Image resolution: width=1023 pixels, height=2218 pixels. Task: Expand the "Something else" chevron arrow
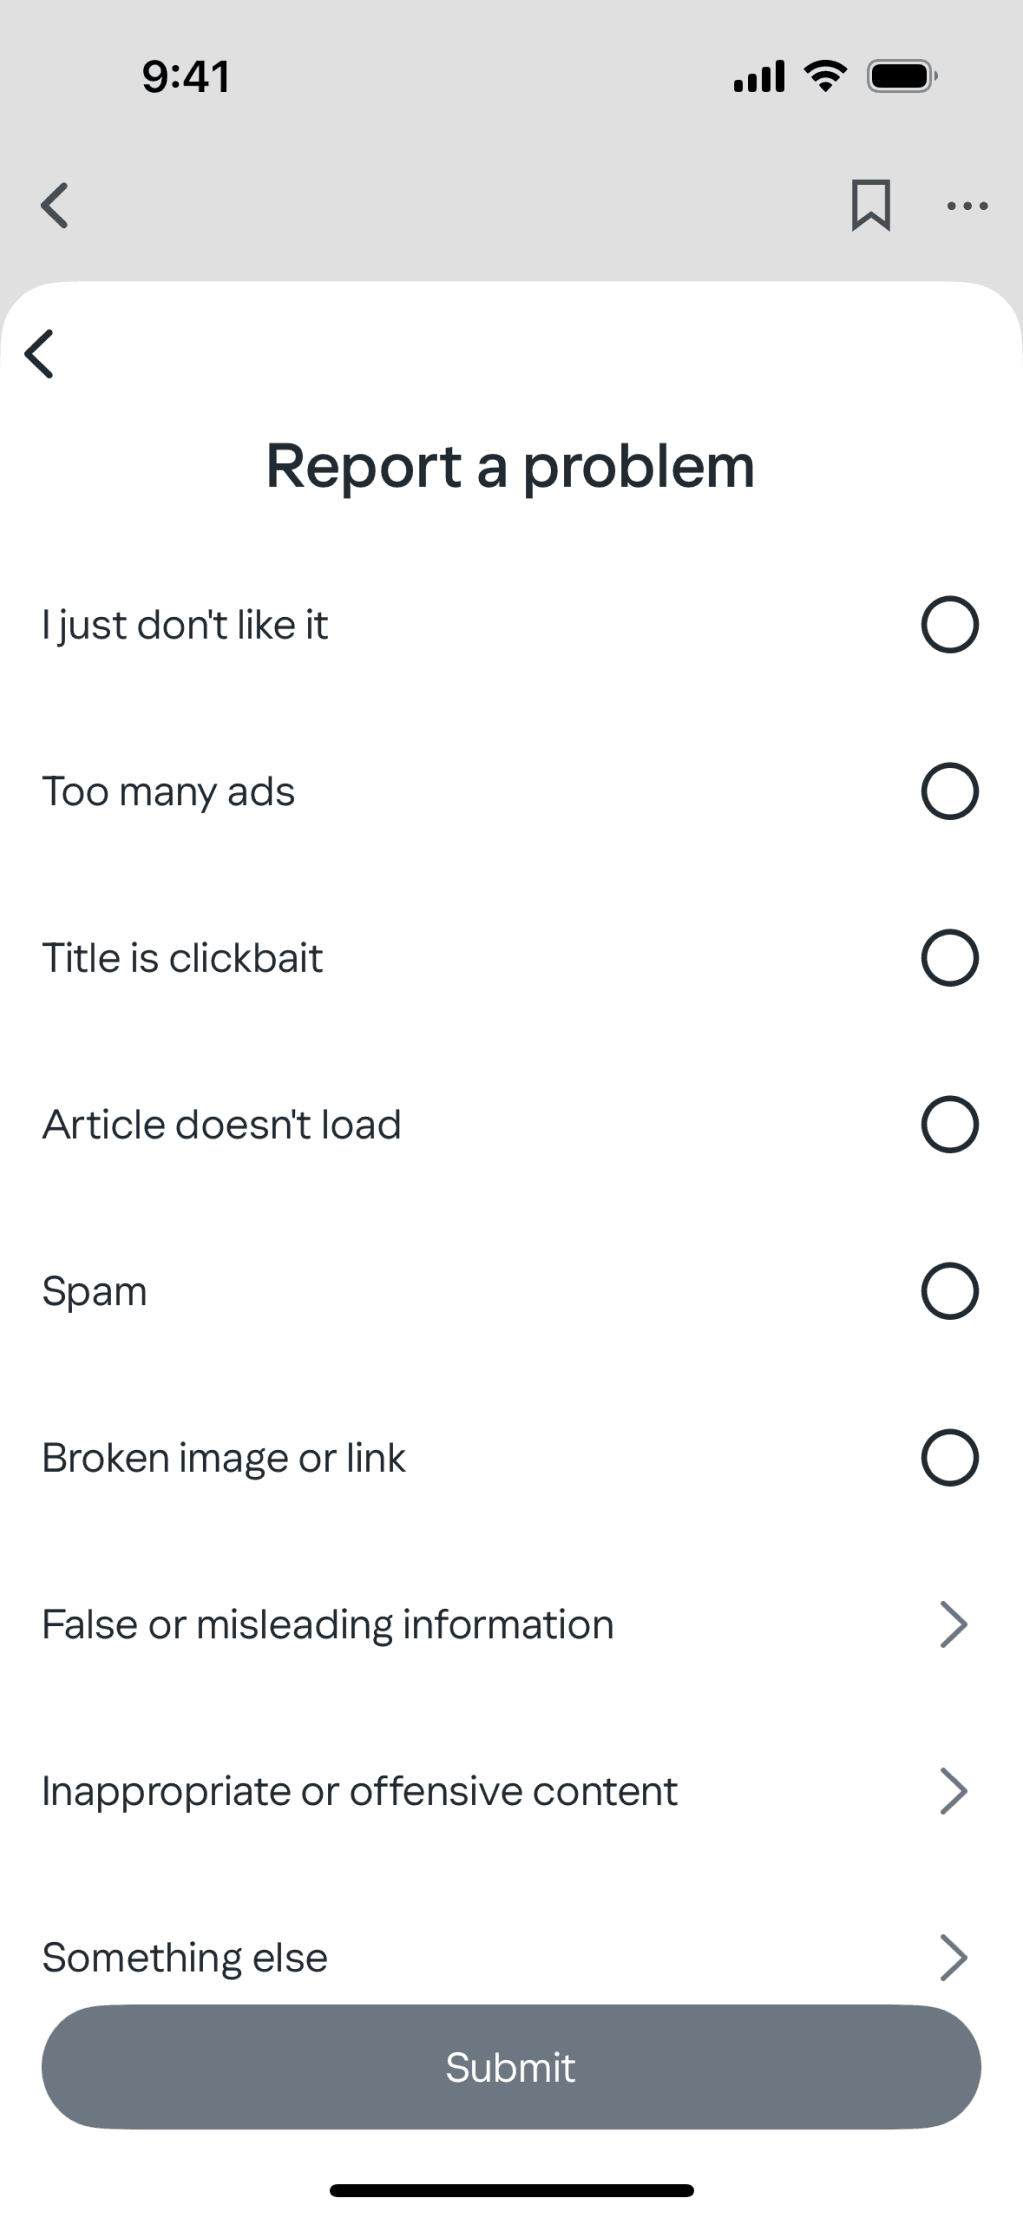[953, 1957]
